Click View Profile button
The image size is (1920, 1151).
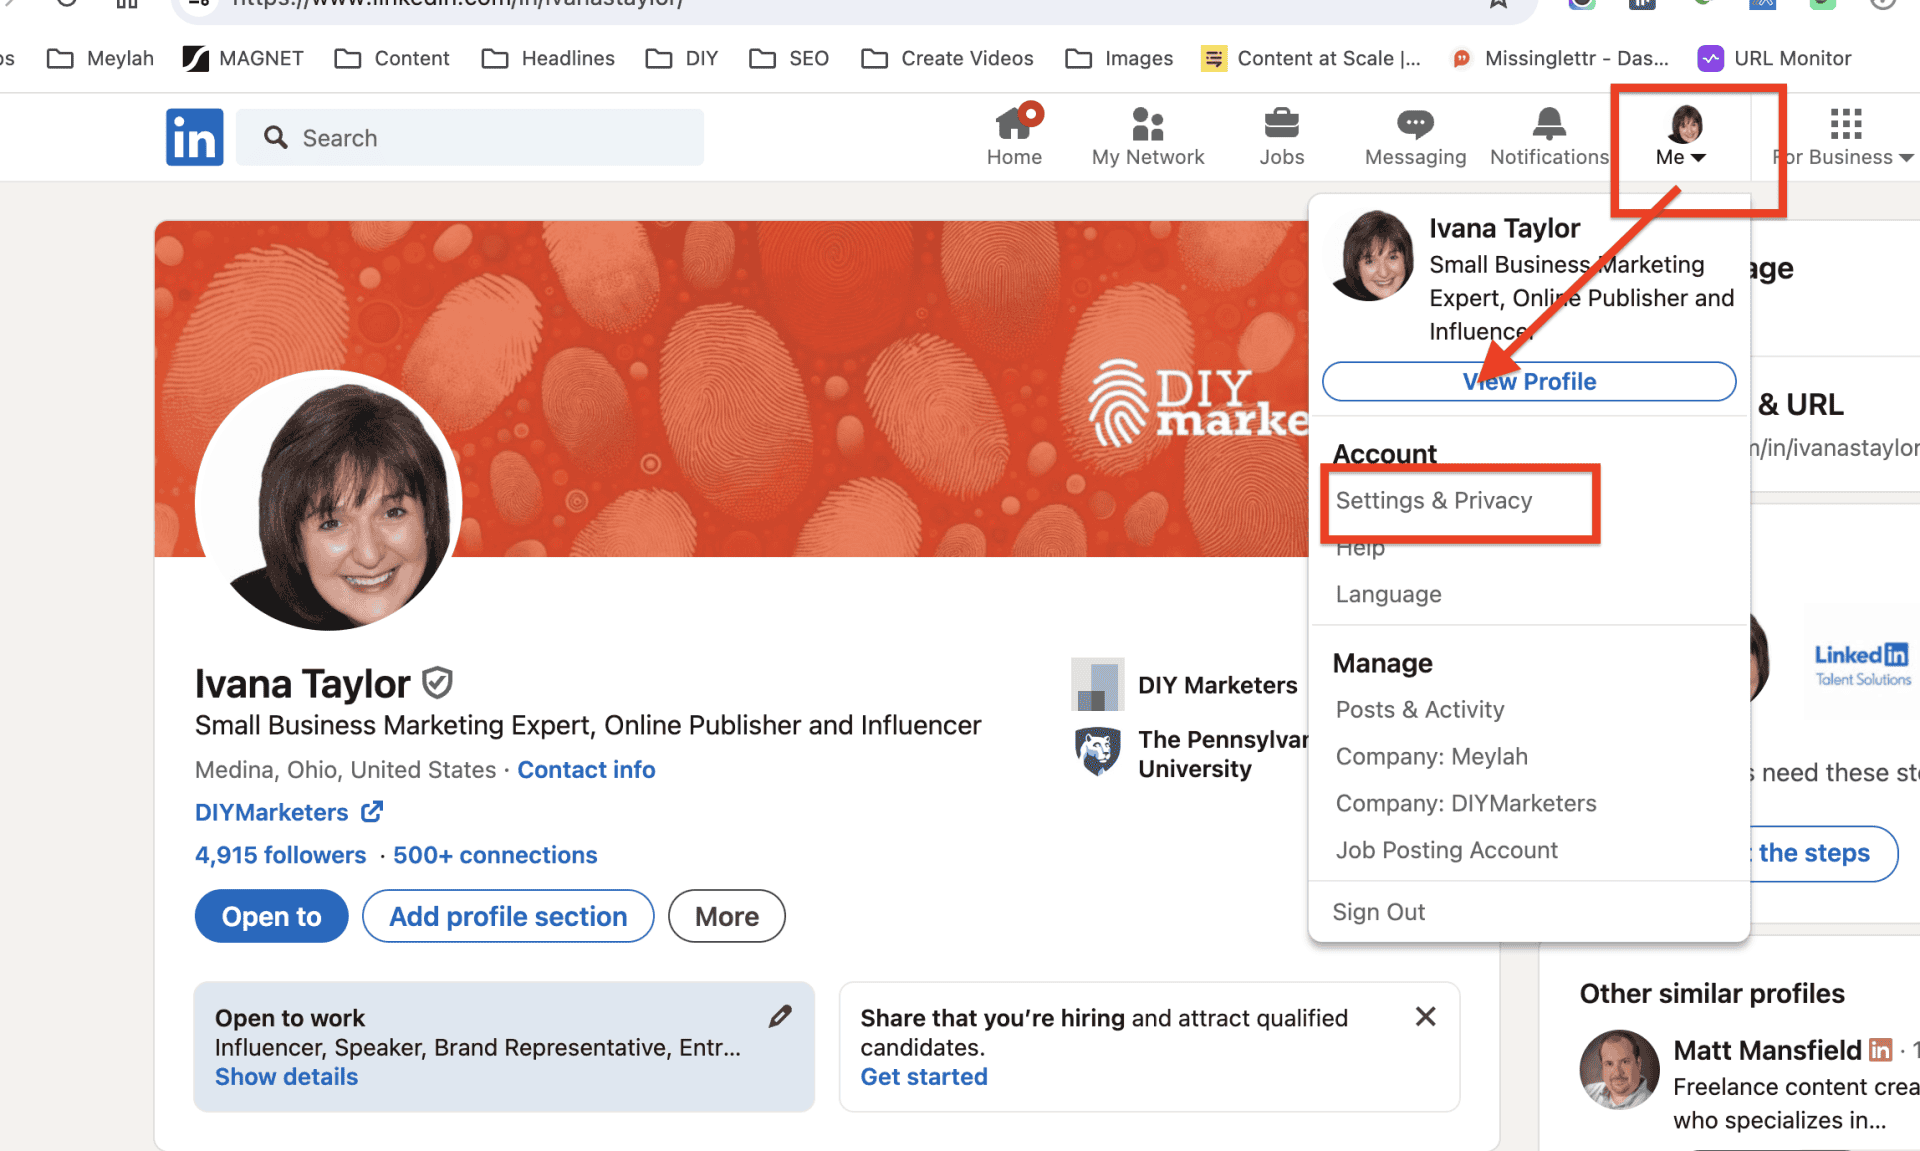1528,382
